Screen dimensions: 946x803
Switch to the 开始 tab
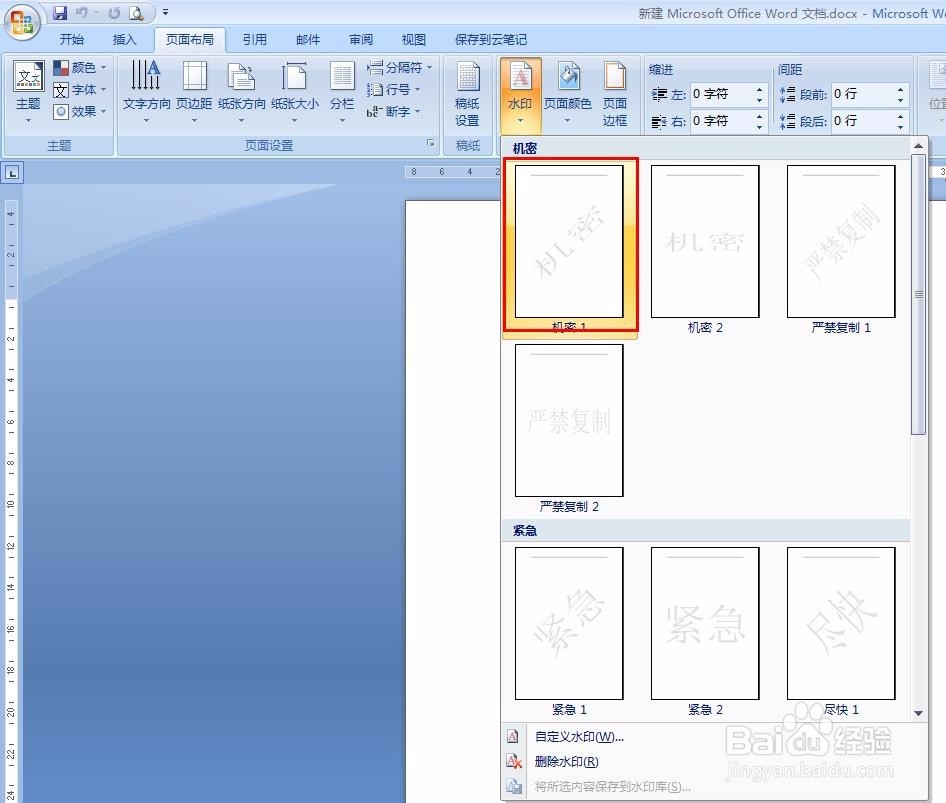pos(72,40)
